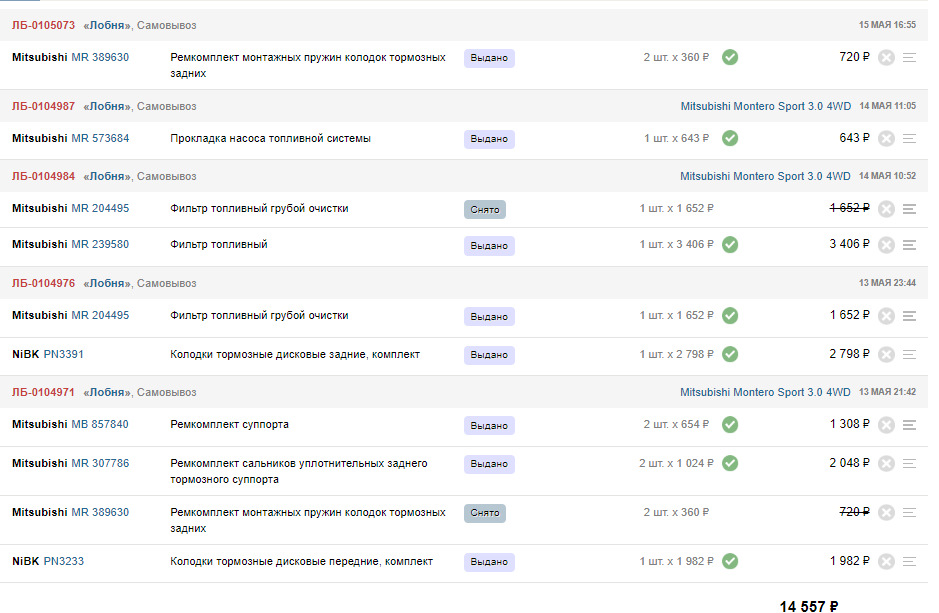
Task: Click cancel icon on NiBK PN3233 row
Action: coord(886,561)
